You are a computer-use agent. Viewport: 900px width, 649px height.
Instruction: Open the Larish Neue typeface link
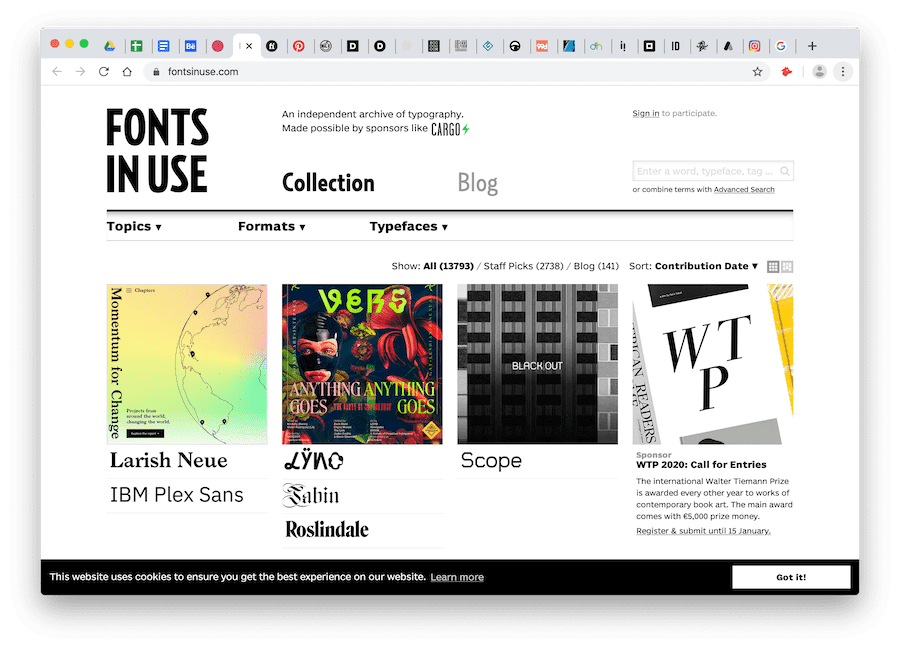(169, 461)
